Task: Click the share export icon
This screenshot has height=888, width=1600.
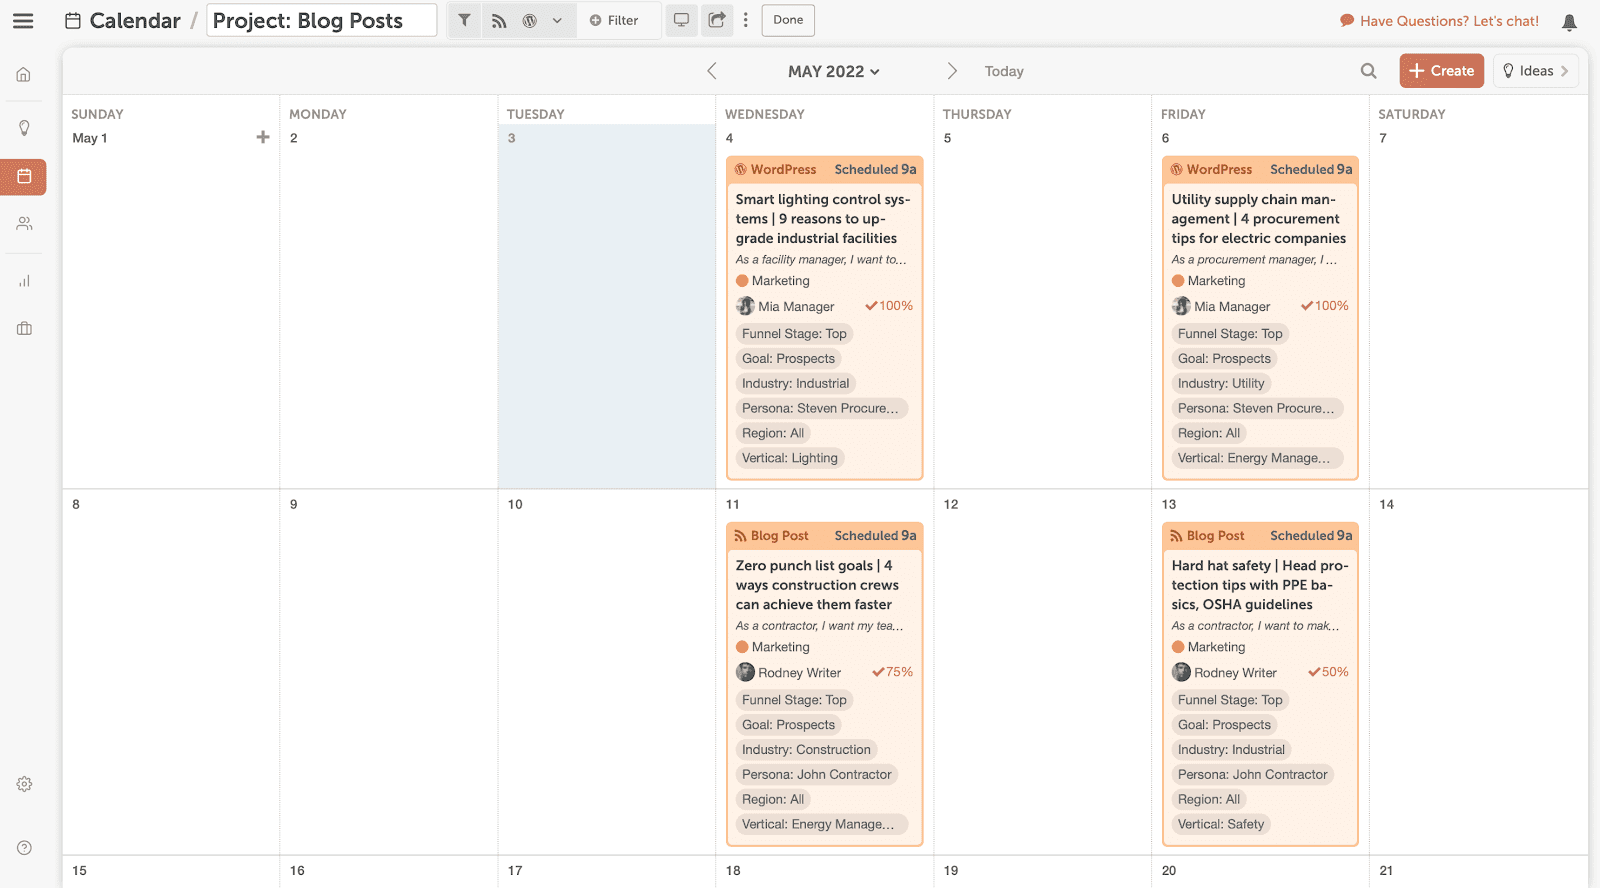Action: tap(717, 20)
